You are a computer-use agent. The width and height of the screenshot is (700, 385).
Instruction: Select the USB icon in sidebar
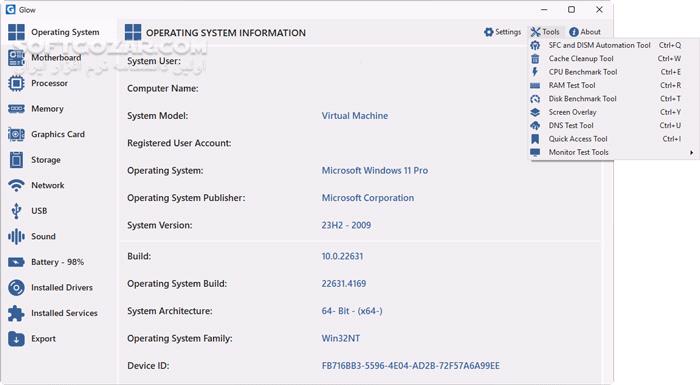click(16, 211)
